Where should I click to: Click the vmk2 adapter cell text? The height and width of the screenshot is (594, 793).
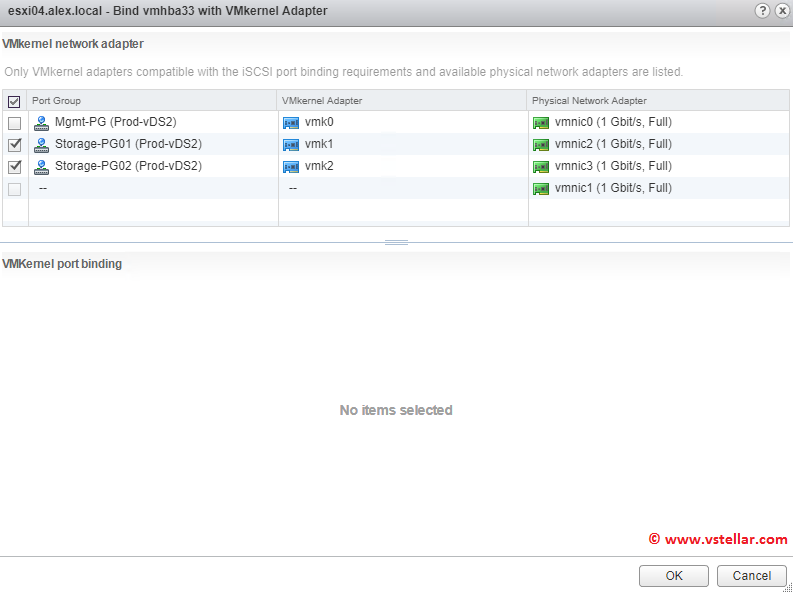coord(319,166)
